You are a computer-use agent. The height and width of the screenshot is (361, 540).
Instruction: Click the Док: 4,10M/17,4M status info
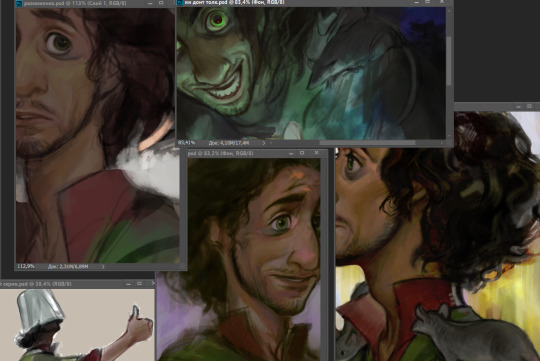pos(229,142)
